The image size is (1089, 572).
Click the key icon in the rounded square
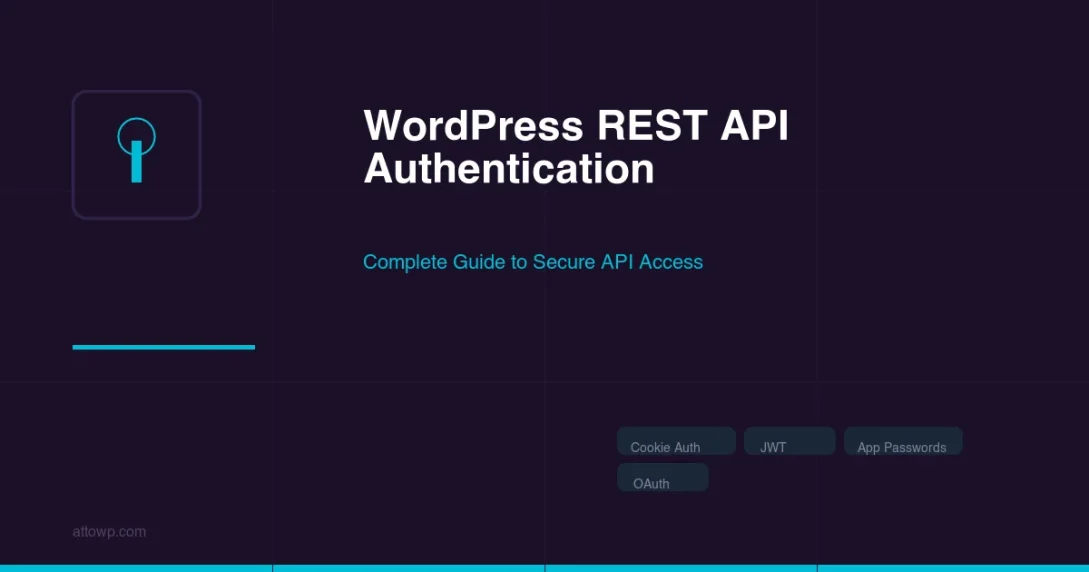pos(136,151)
